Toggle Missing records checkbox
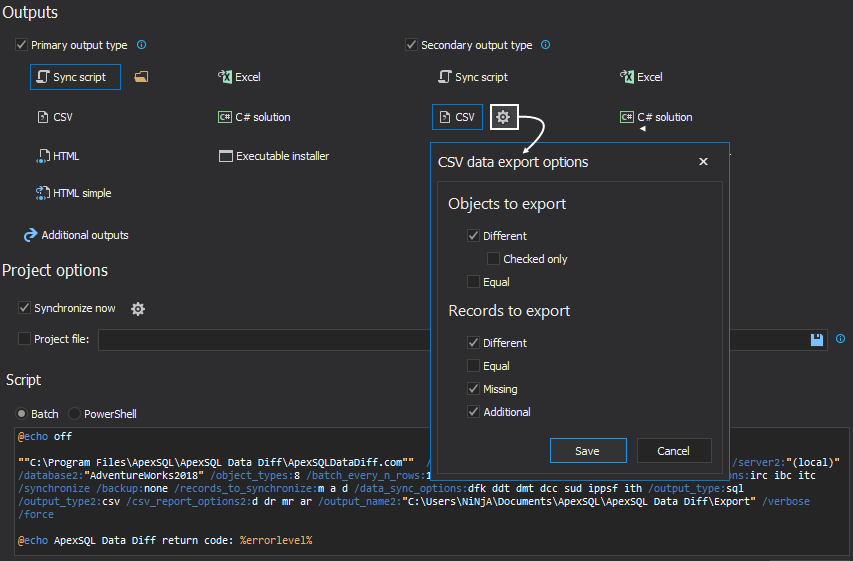The width and height of the screenshot is (853, 561). coord(473,389)
